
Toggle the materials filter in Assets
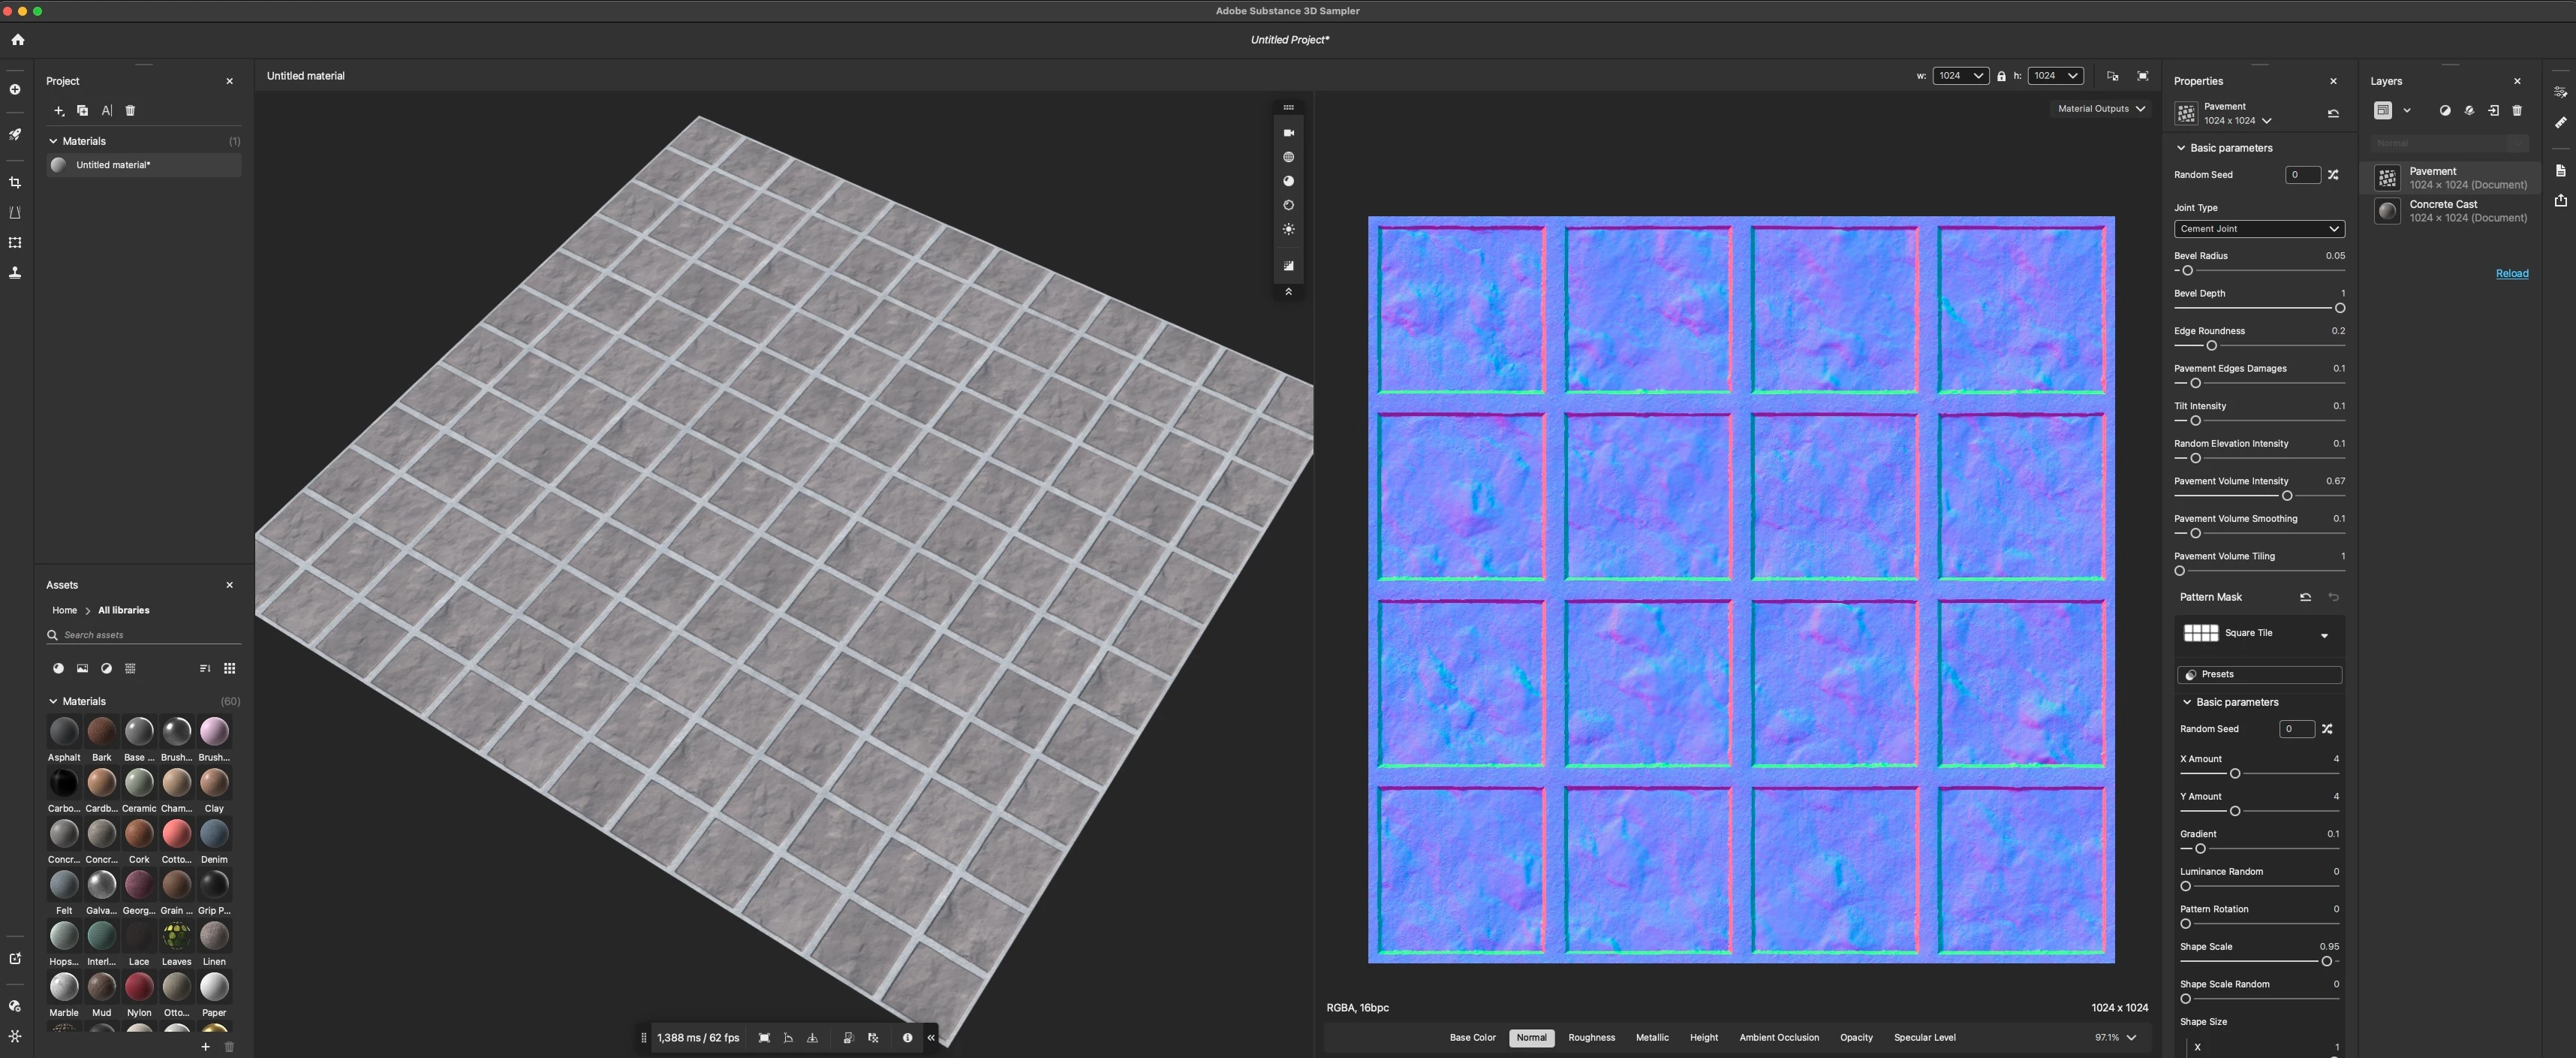click(58, 668)
